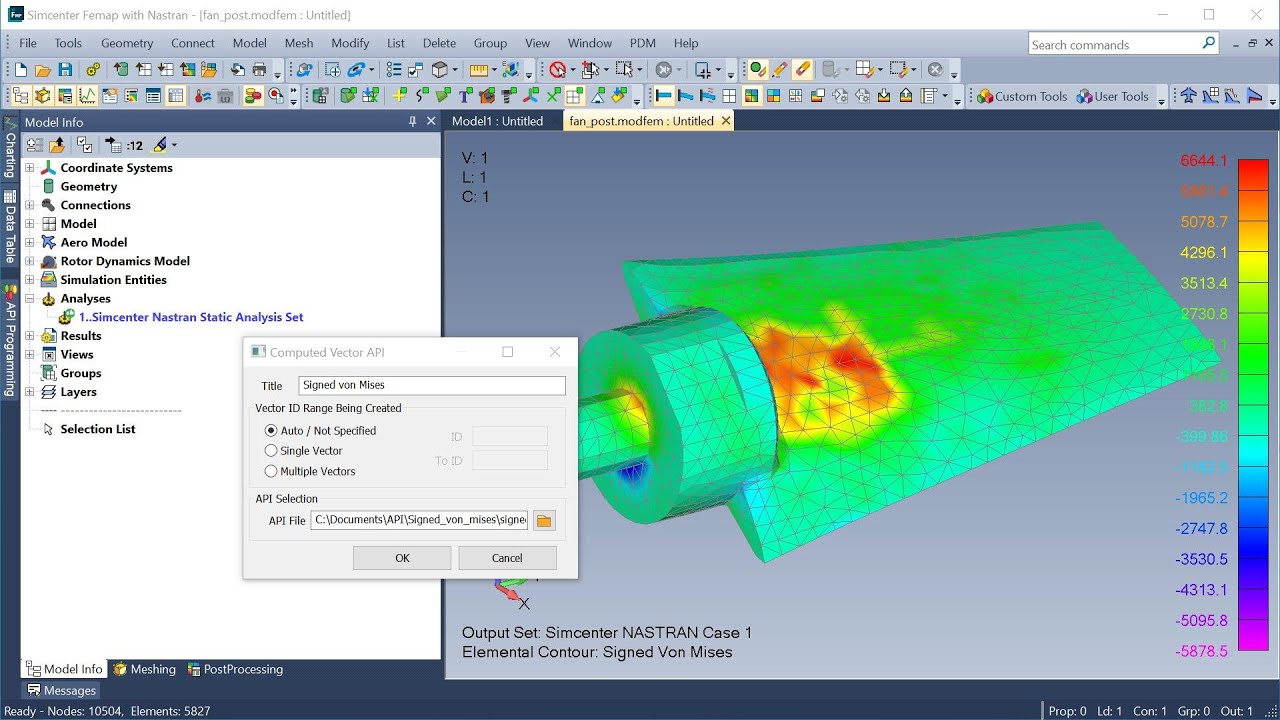This screenshot has width=1280, height=720.
Task: Click the Save floppy disk icon
Action: tap(65, 70)
